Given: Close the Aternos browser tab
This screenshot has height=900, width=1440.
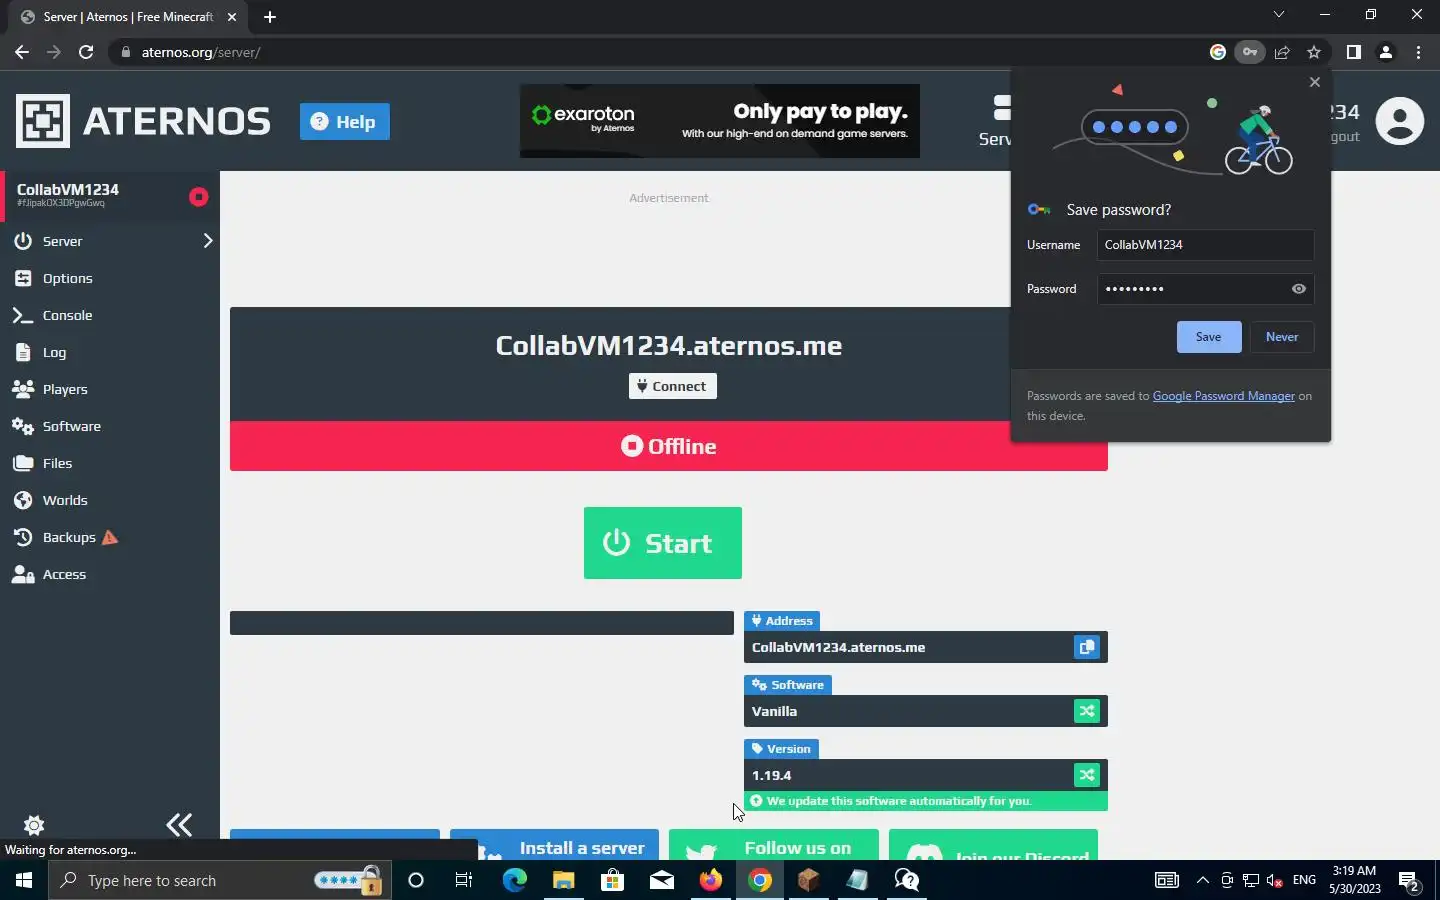Looking at the screenshot, I should pos(232,17).
